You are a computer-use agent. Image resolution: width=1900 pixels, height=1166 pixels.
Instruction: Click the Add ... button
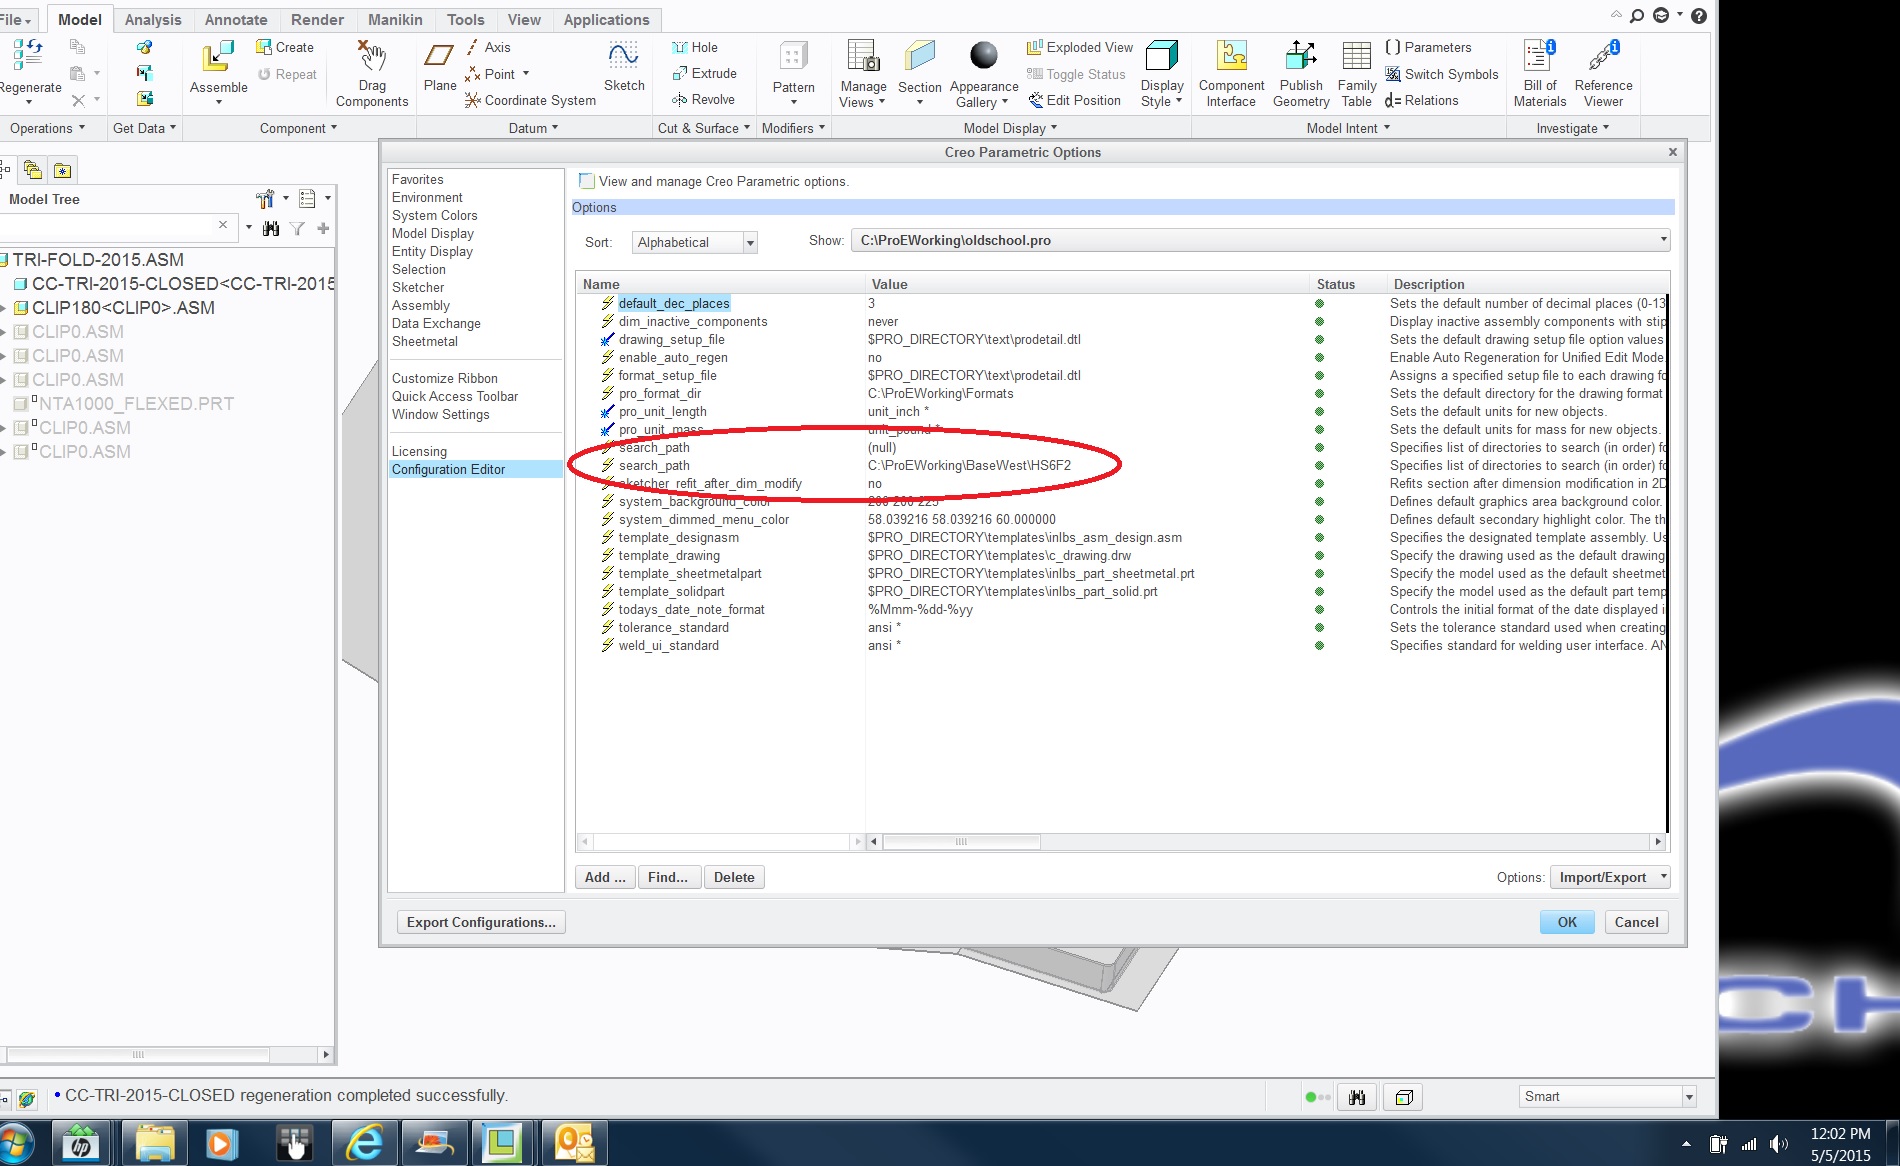(x=605, y=877)
